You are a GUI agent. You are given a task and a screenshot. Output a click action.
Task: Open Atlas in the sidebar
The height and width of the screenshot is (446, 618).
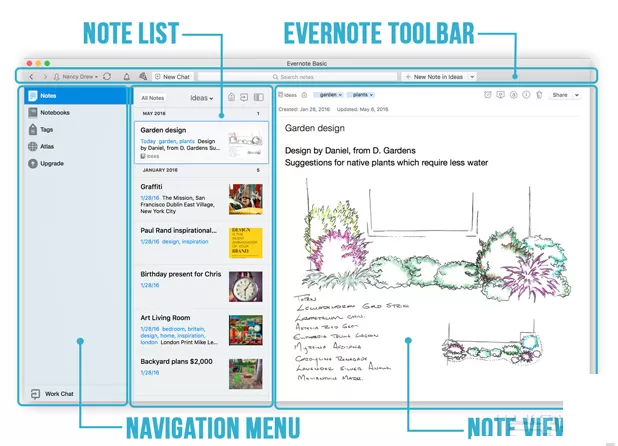[76, 147]
